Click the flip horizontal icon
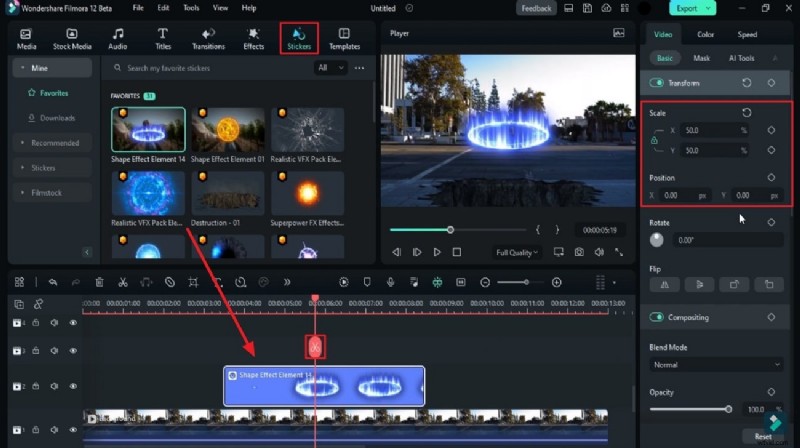This screenshot has height=448, width=800. point(664,285)
